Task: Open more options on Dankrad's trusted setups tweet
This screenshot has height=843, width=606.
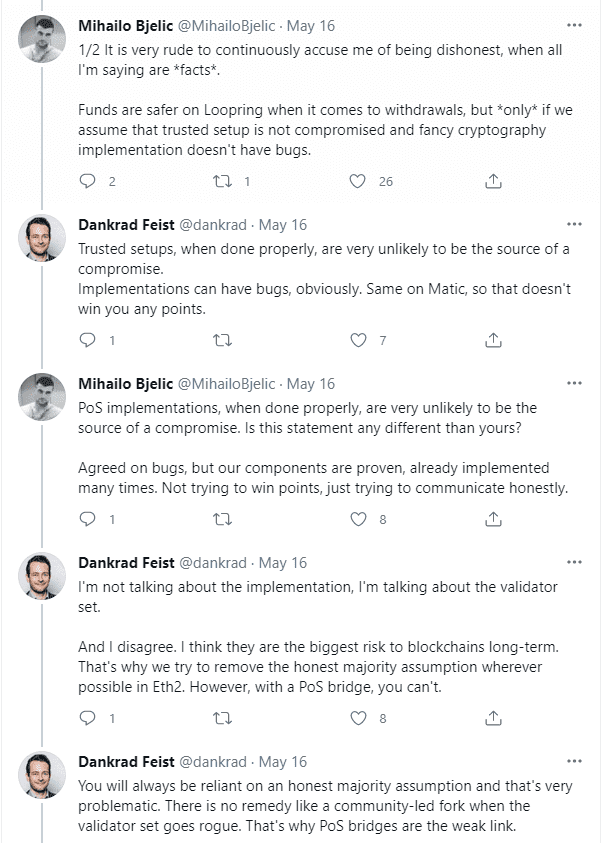Action: [x=574, y=224]
